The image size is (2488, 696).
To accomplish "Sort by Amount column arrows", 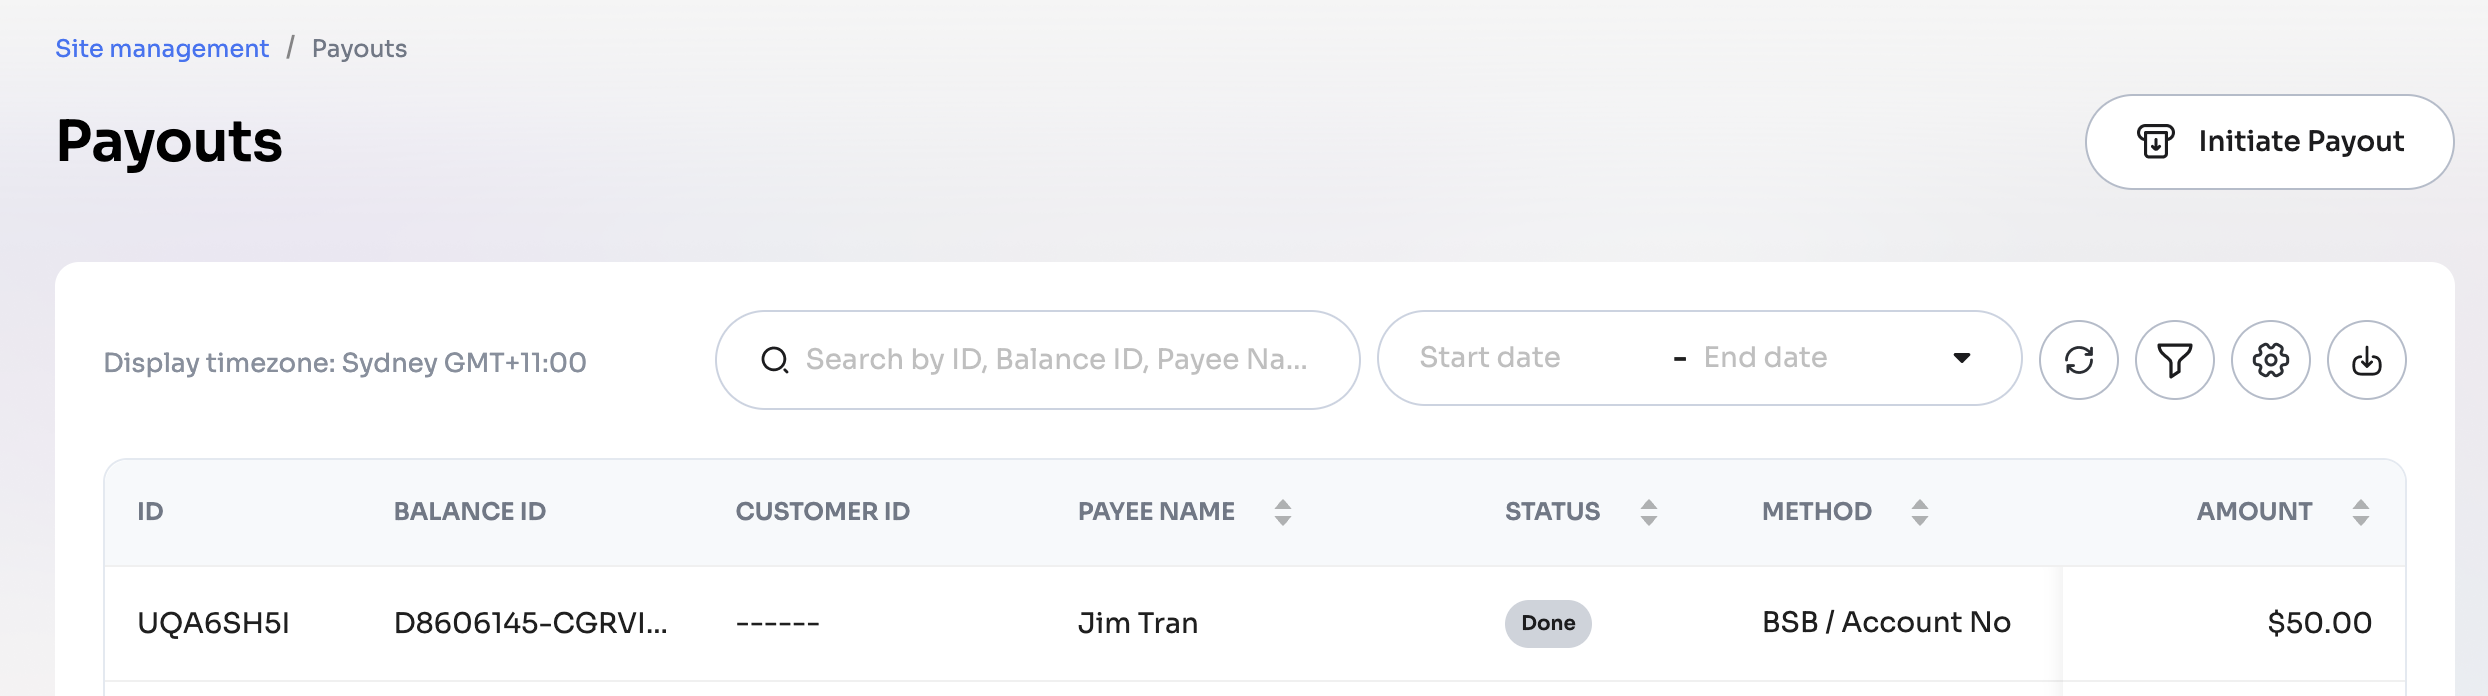I will 2360,512.
